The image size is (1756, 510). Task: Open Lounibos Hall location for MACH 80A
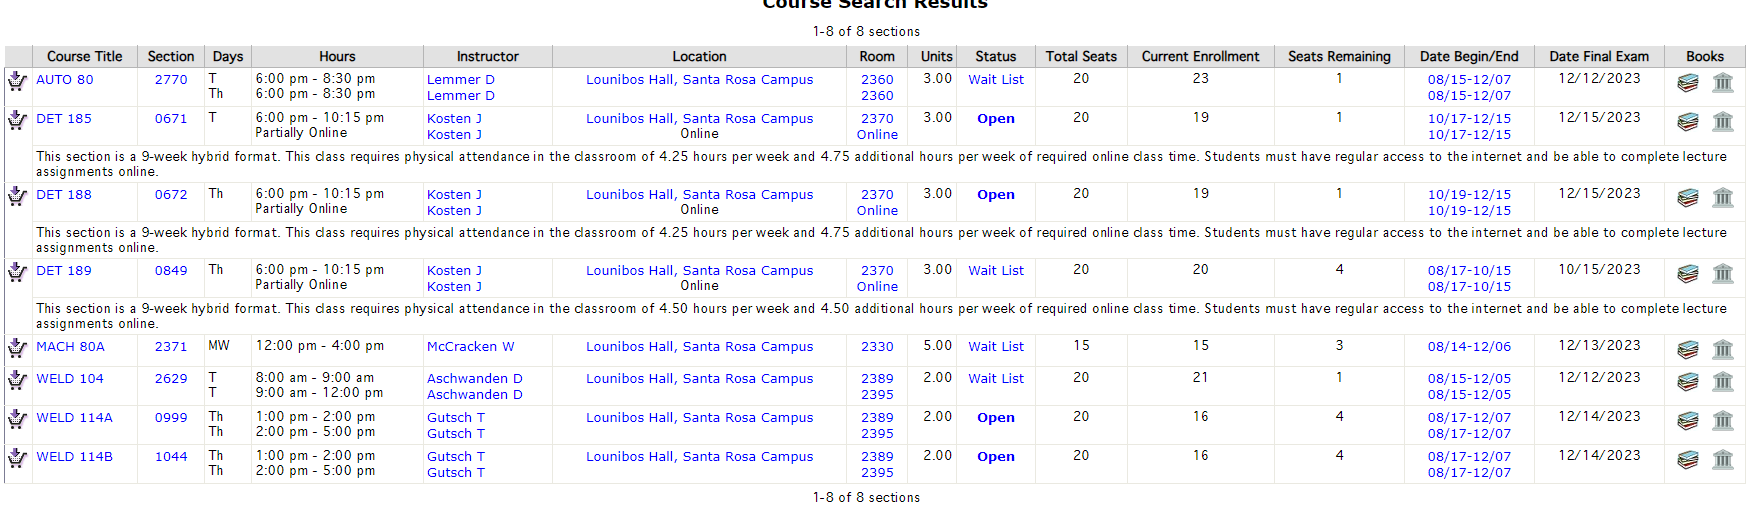point(699,347)
